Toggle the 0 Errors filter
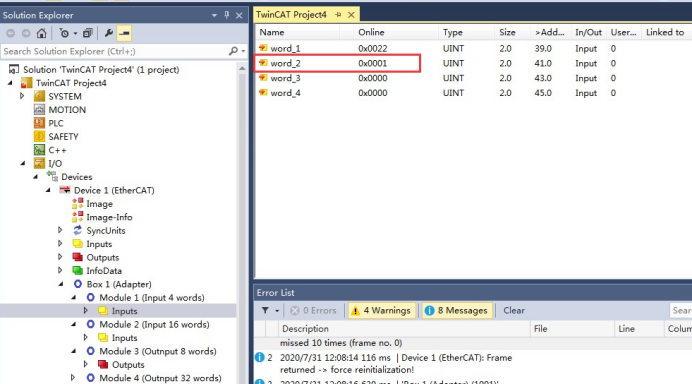The image size is (692, 384). [x=313, y=311]
